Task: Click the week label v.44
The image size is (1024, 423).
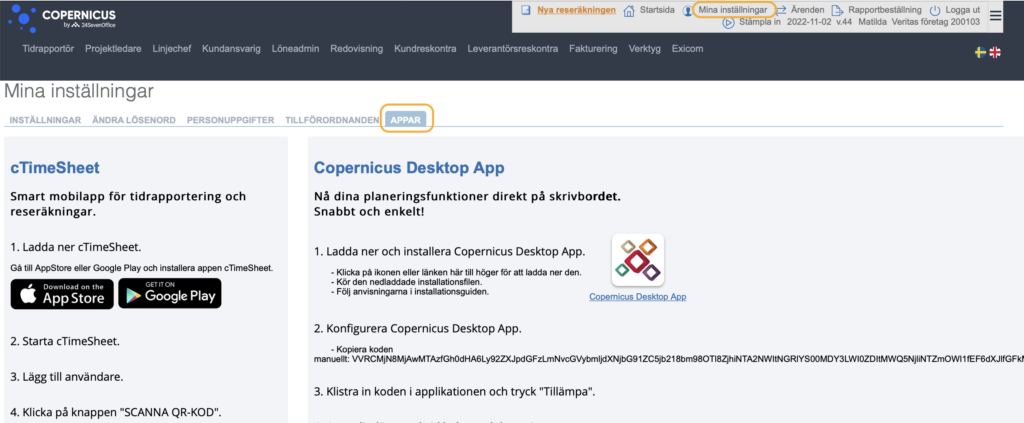Action: (x=842, y=22)
